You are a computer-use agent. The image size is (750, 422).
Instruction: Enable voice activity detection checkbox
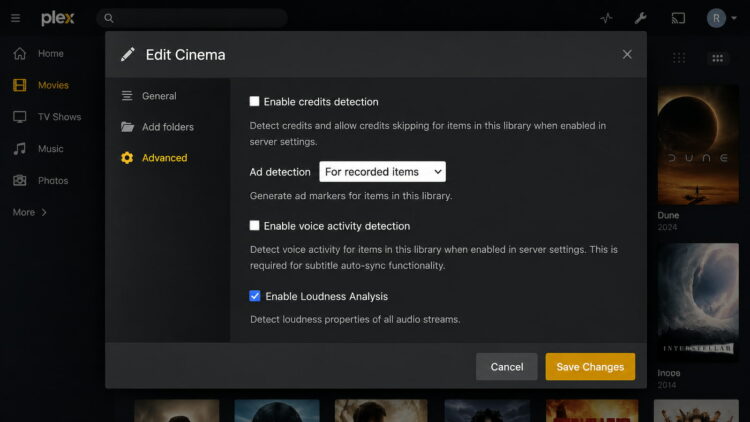(x=254, y=225)
